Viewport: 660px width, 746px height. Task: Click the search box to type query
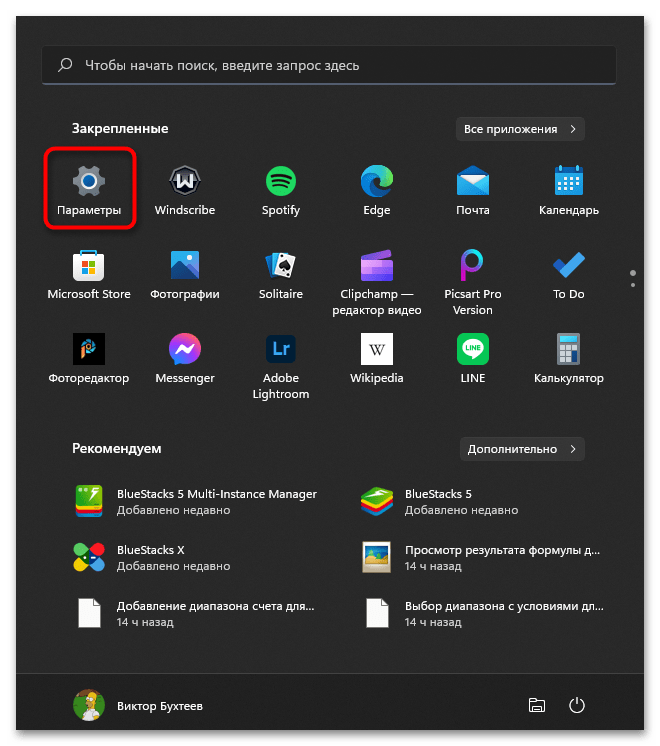coord(329,65)
